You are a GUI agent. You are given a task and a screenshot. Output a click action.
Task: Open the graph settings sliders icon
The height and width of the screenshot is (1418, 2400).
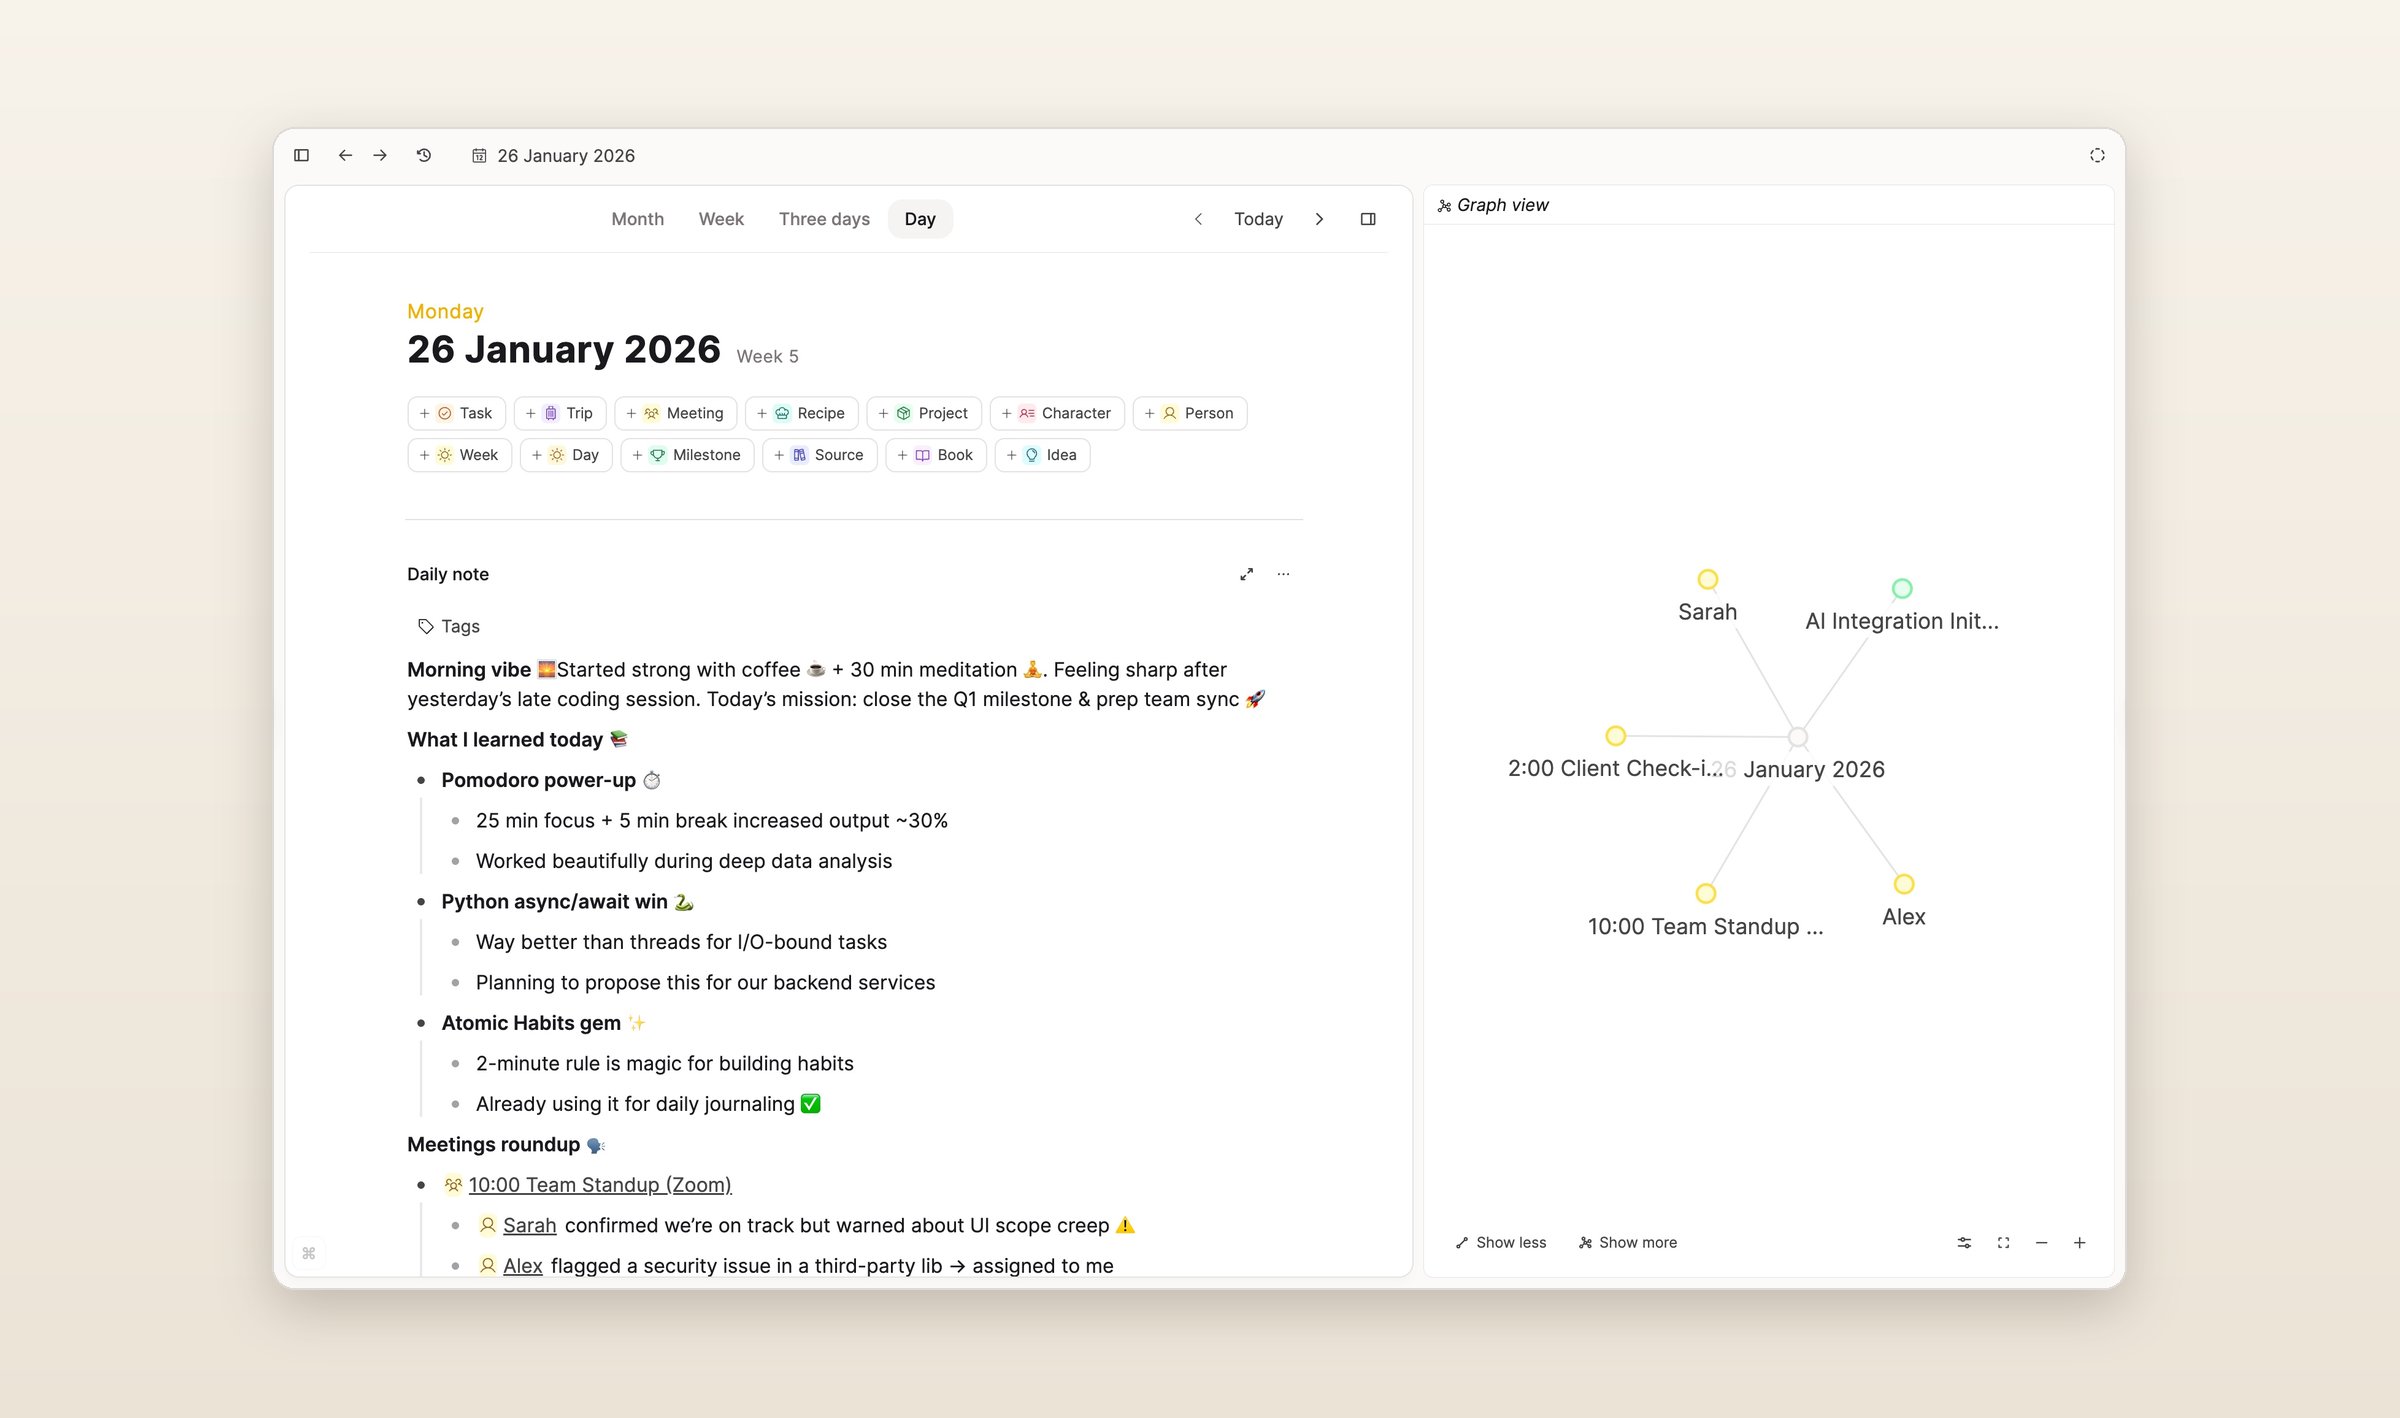point(1964,1242)
